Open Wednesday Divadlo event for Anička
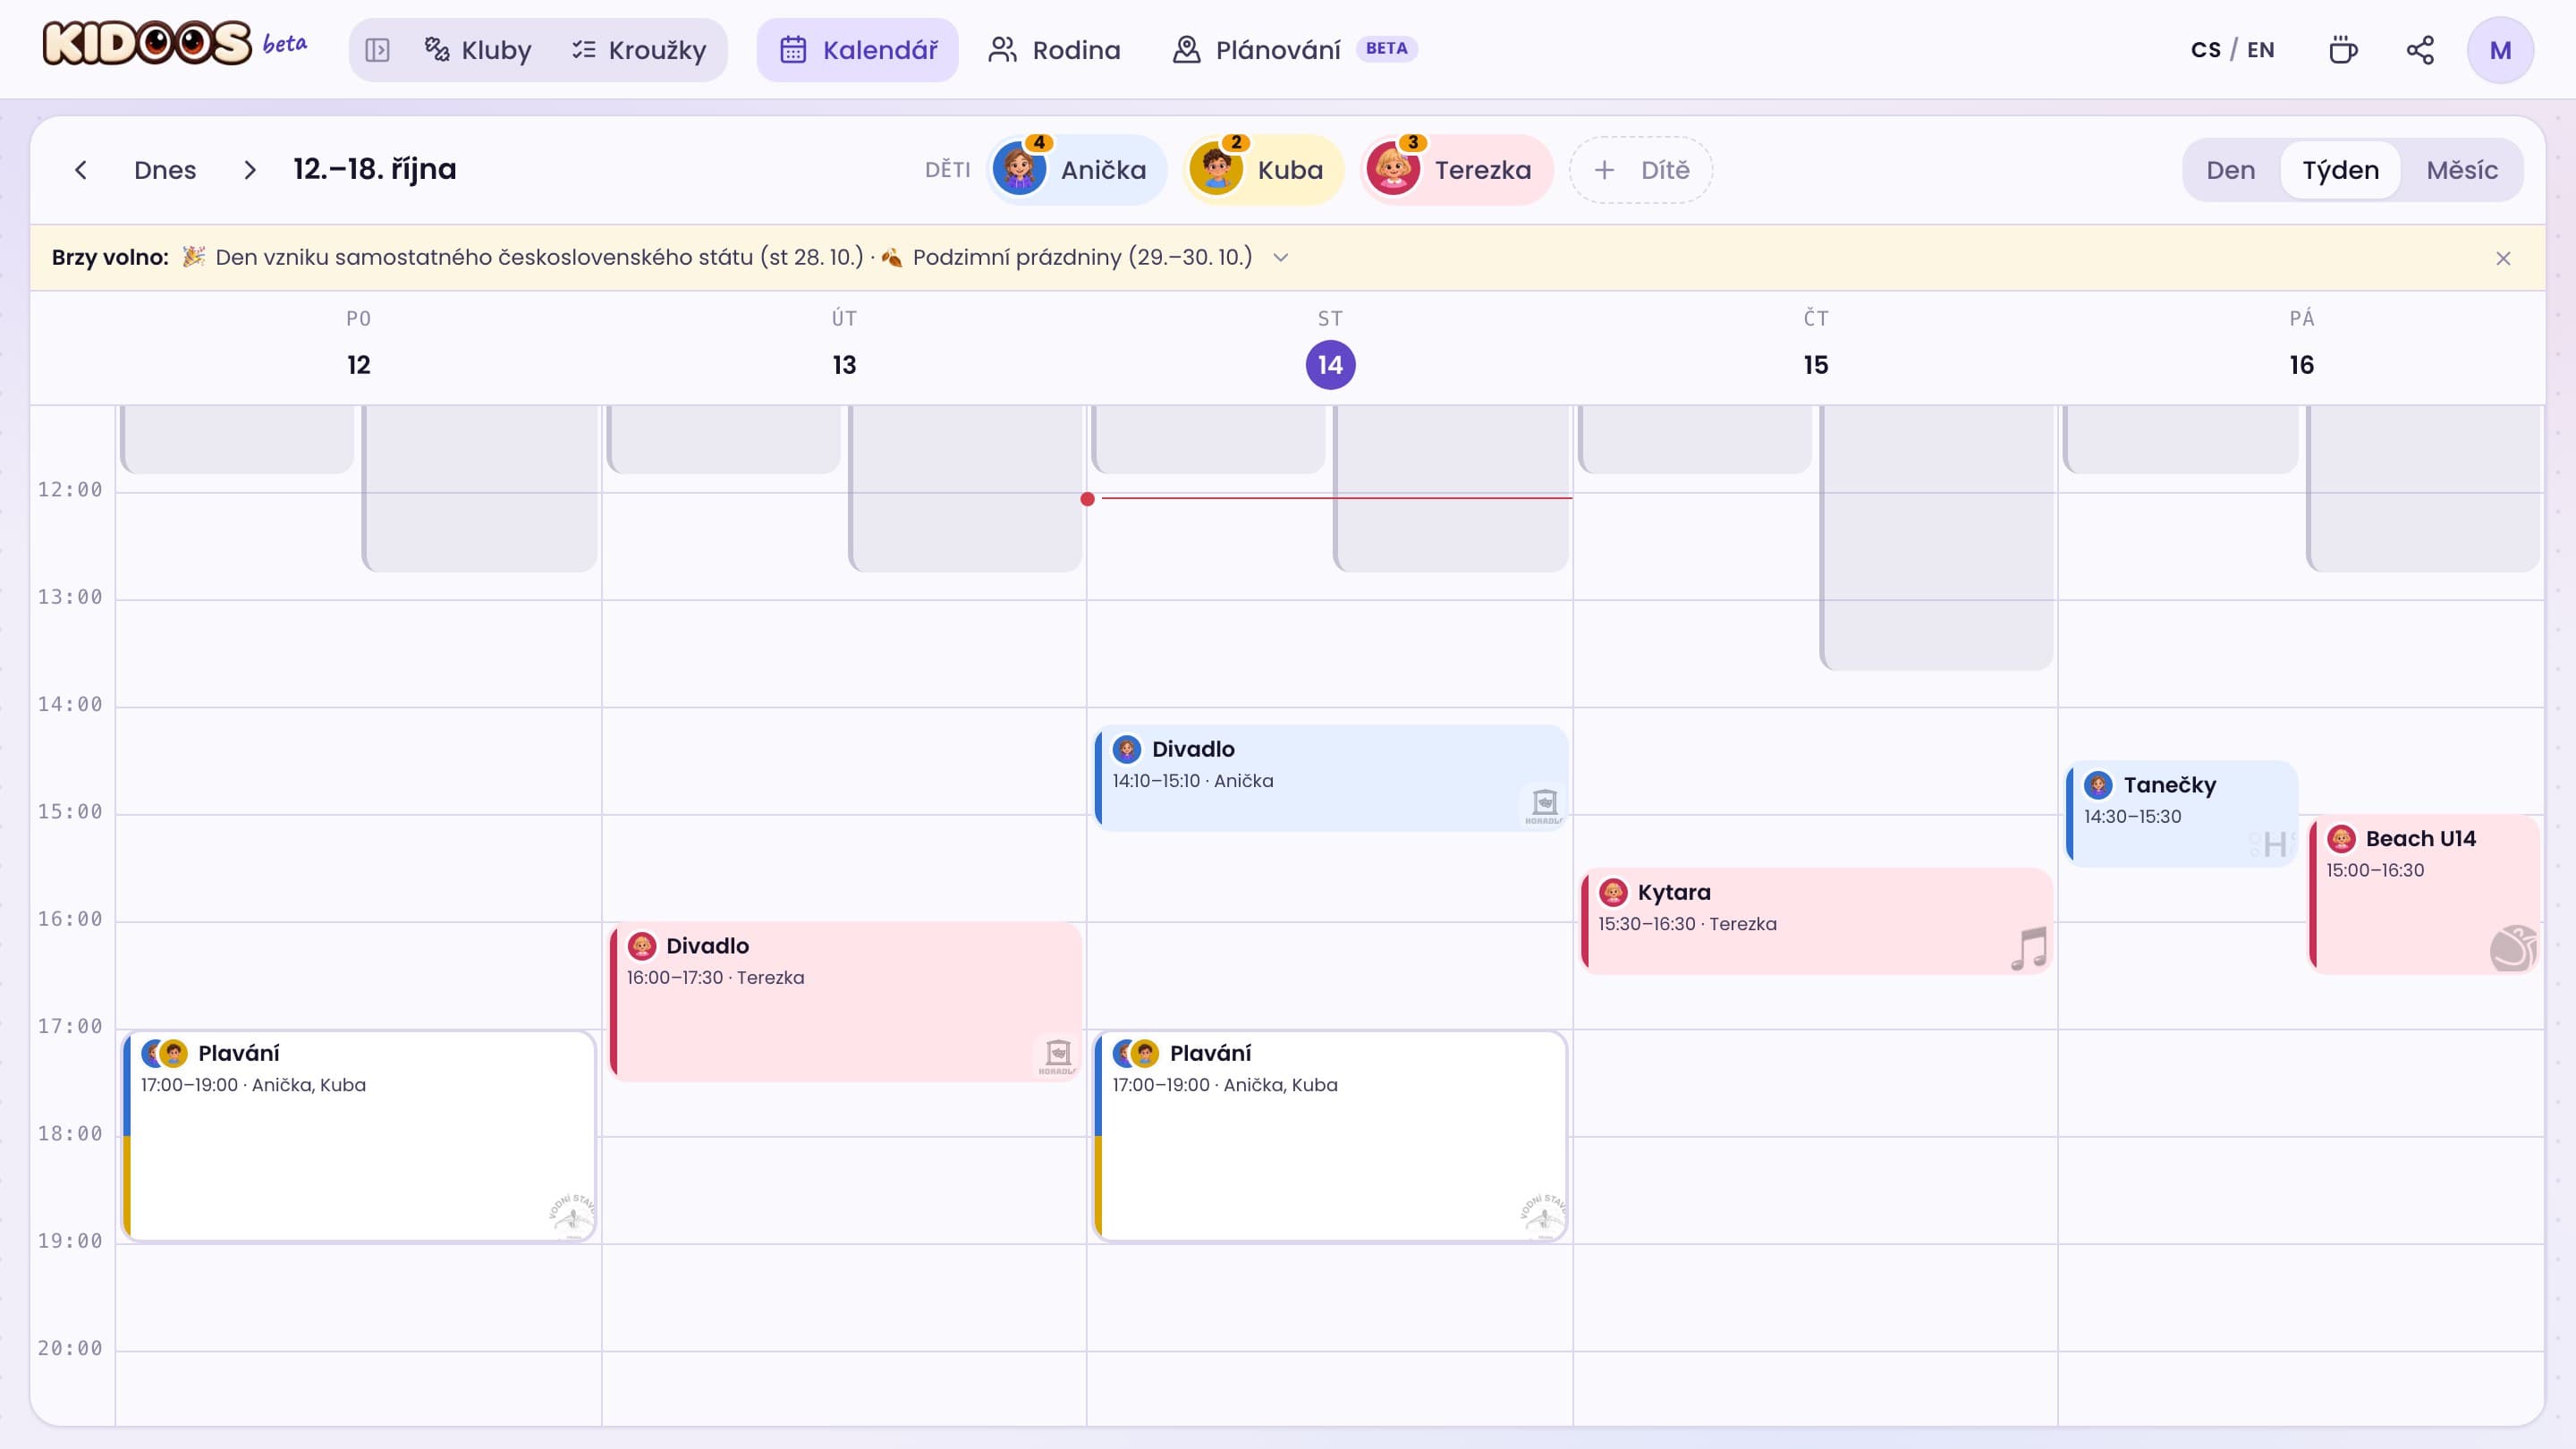Viewport: 2576px width, 1449px height. [1331, 778]
